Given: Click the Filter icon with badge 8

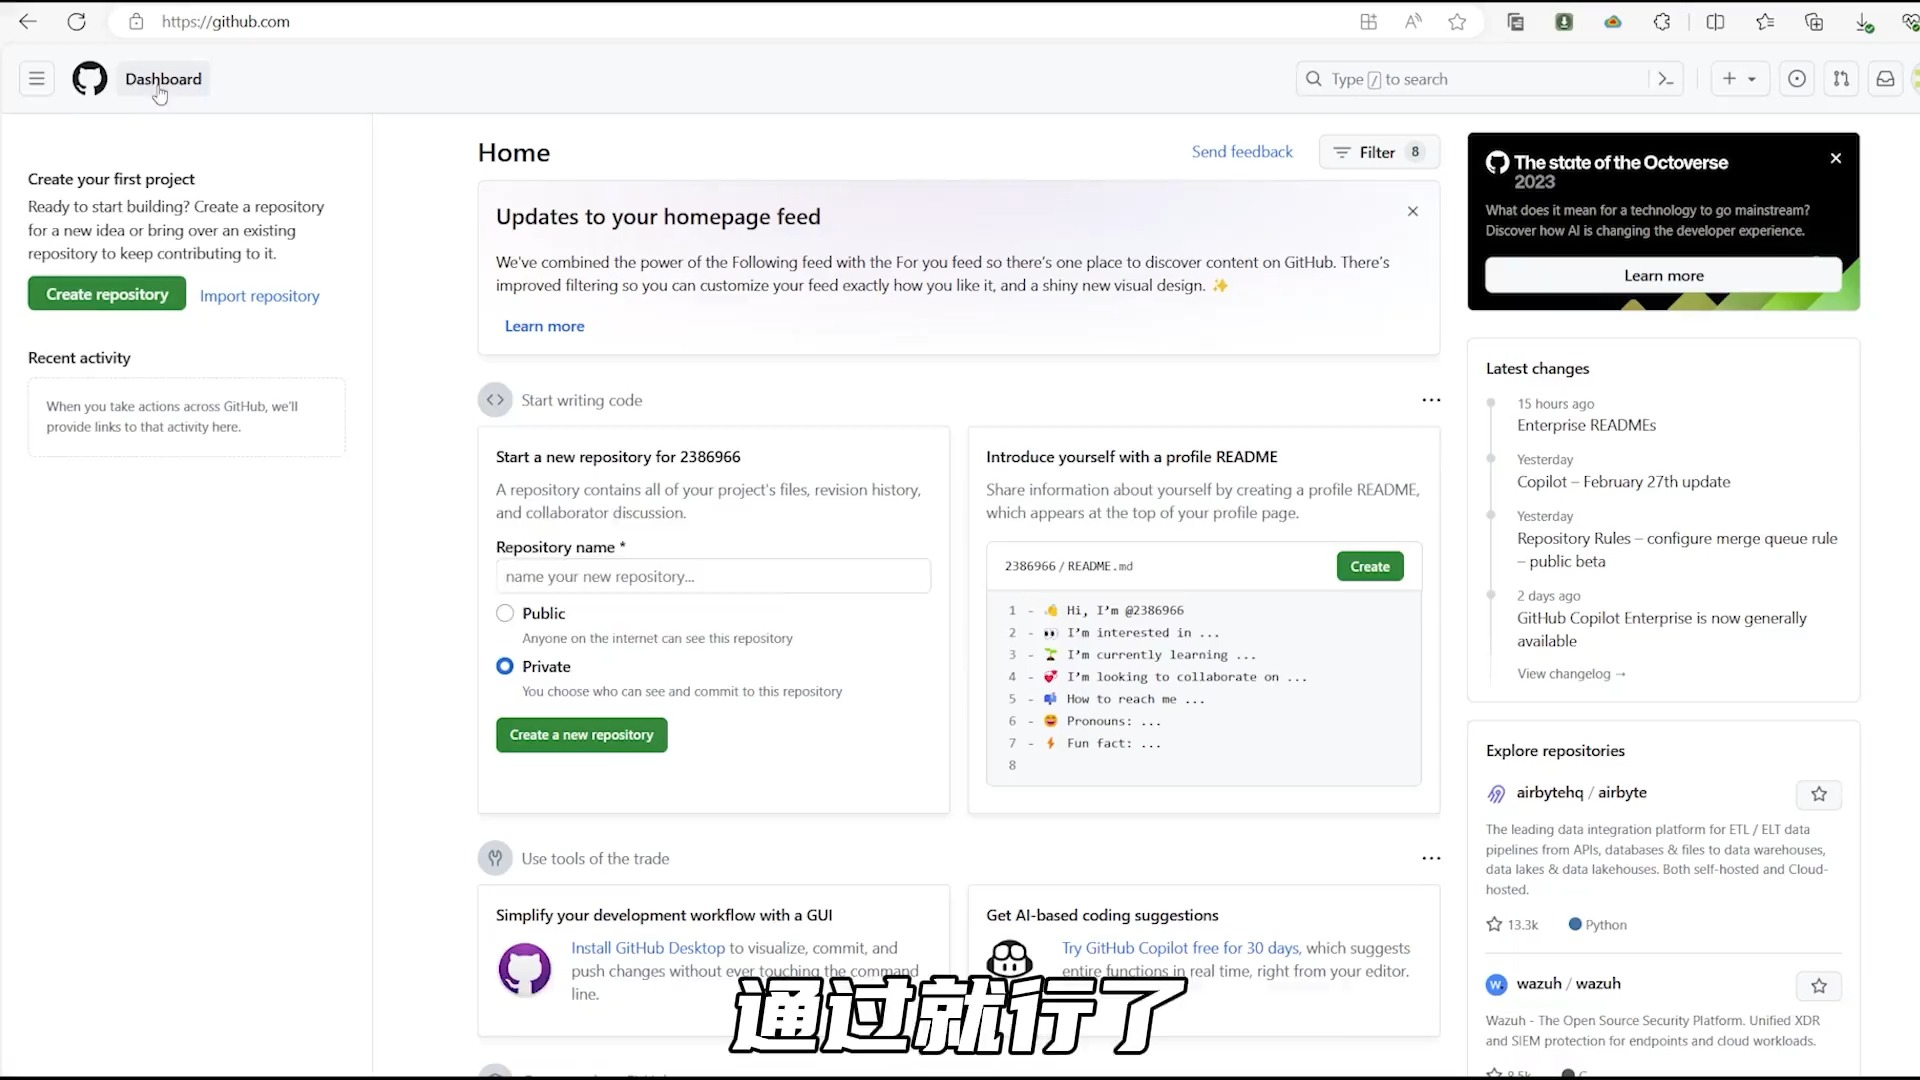Looking at the screenshot, I should pos(1379,152).
